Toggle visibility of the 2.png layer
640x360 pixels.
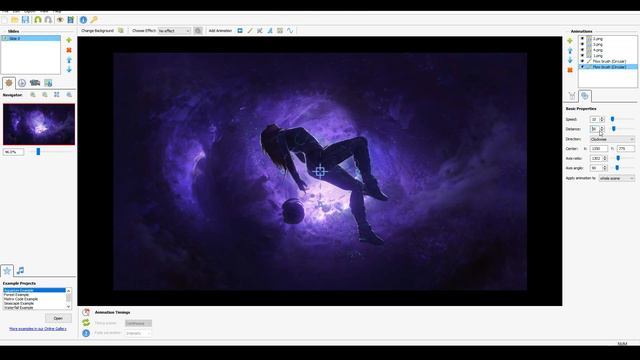[582, 39]
